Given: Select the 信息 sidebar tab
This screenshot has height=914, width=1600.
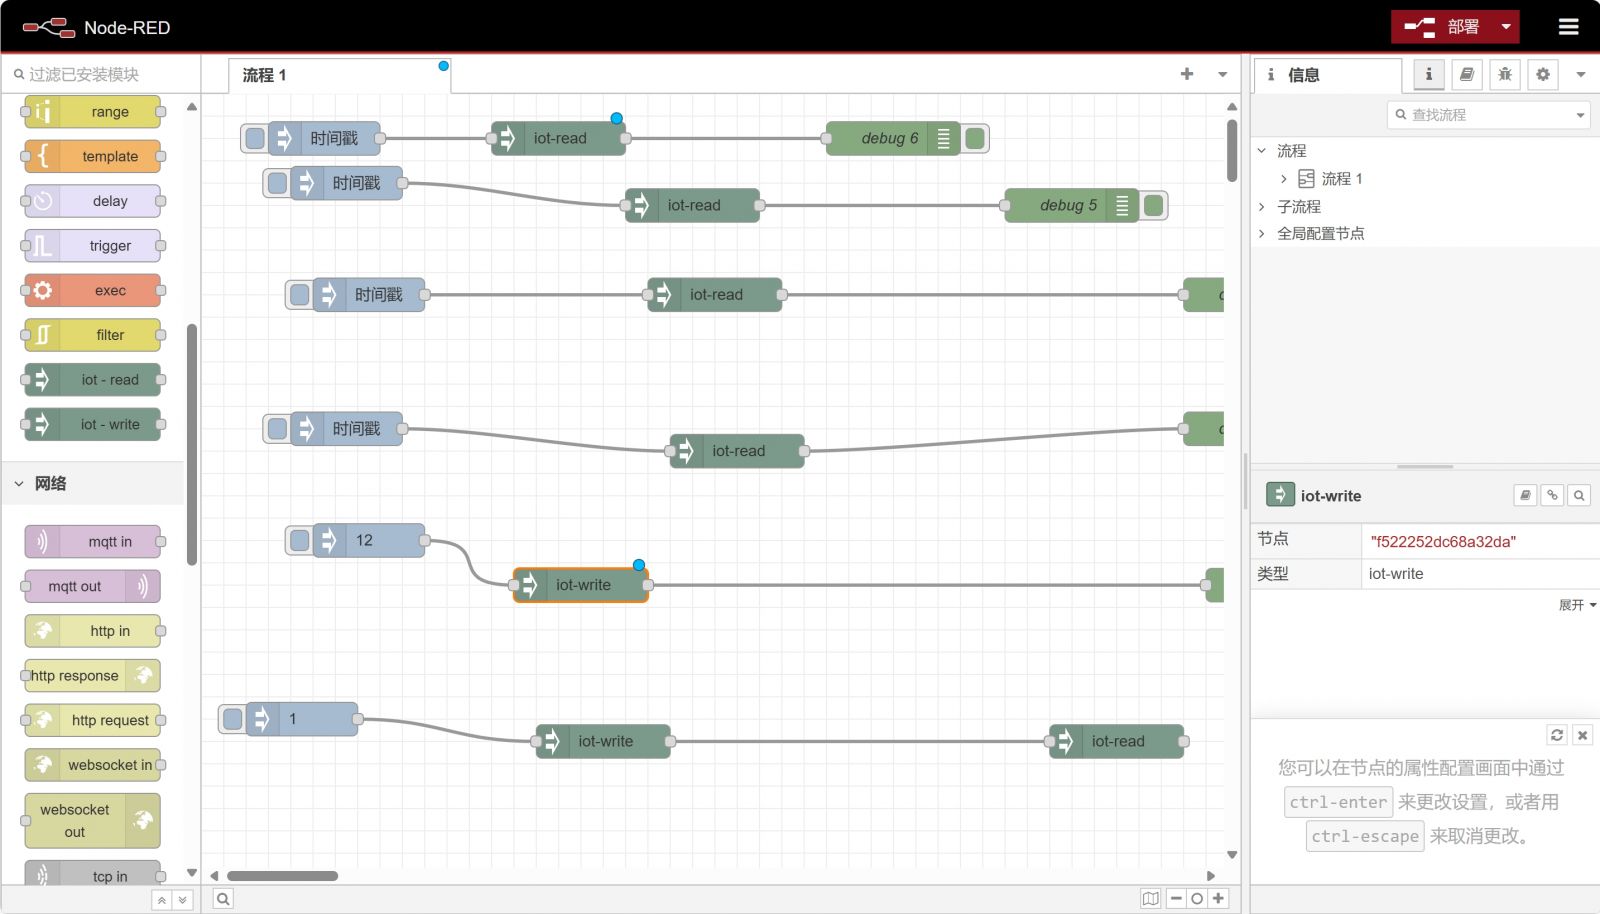Looking at the screenshot, I should click(1328, 75).
